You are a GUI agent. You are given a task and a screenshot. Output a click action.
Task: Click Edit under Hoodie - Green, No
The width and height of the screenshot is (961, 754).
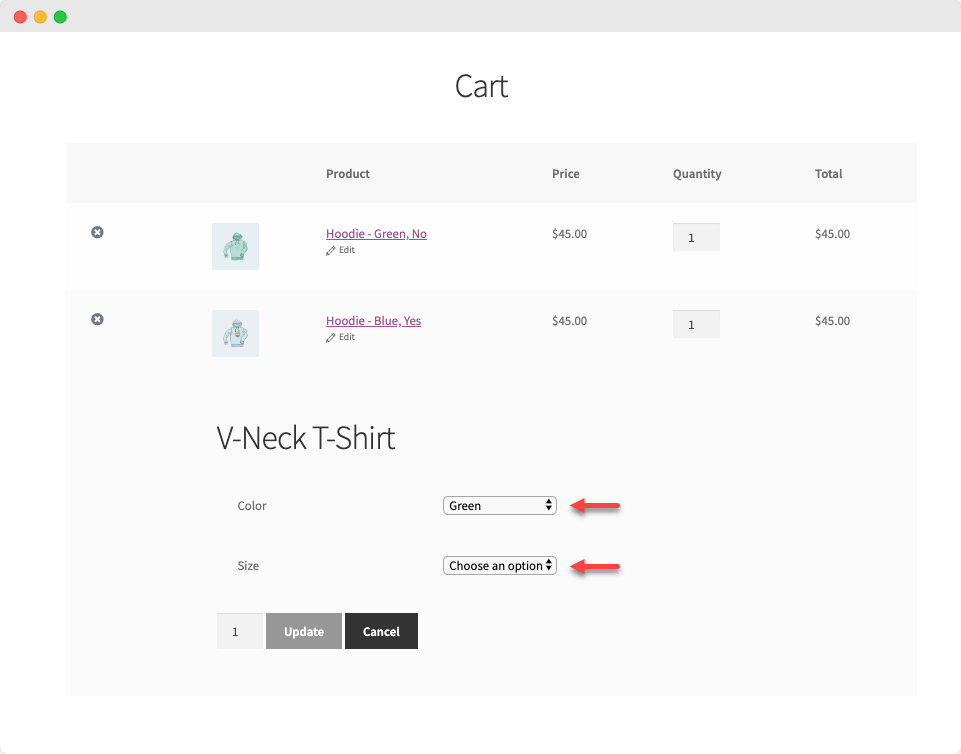(x=341, y=250)
